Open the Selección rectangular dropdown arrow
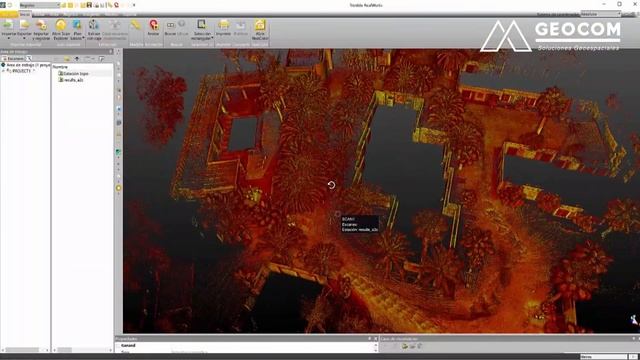 [212, 38]
